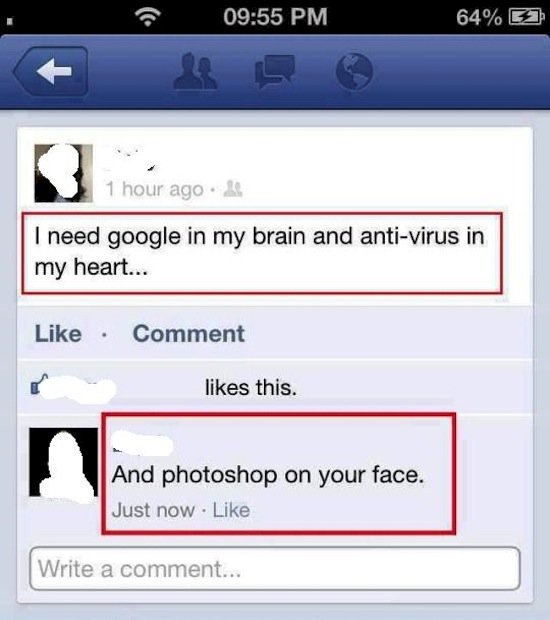Open the commenter's profile picture
The width and height of the screenshot is (550, 620).
click(64, 462)
